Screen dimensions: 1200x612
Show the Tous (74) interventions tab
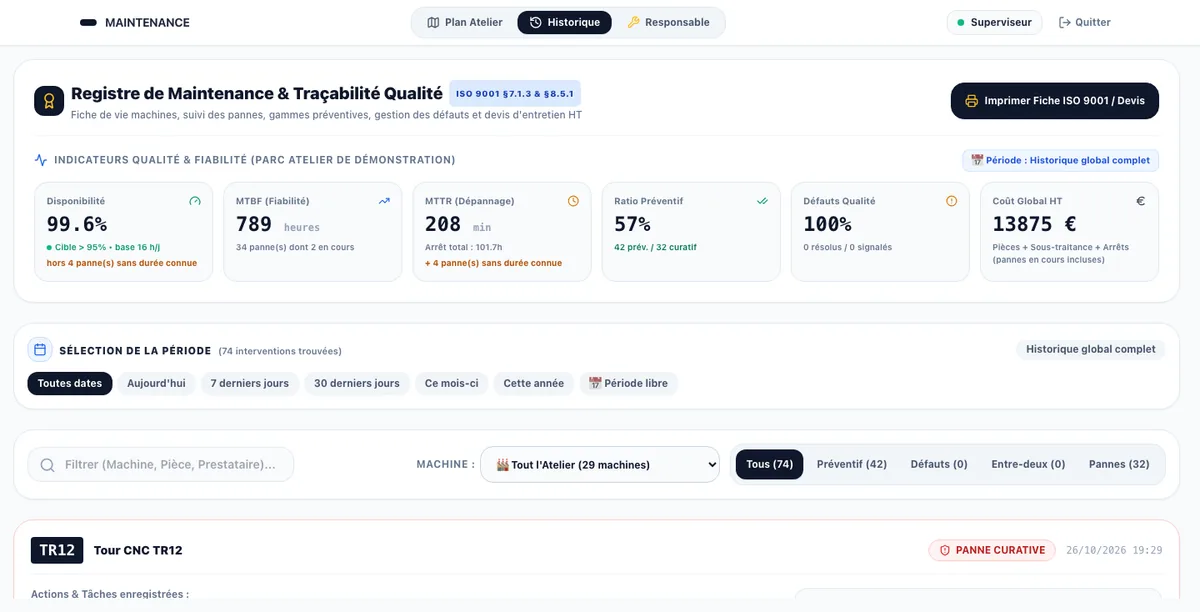point(769,464)
